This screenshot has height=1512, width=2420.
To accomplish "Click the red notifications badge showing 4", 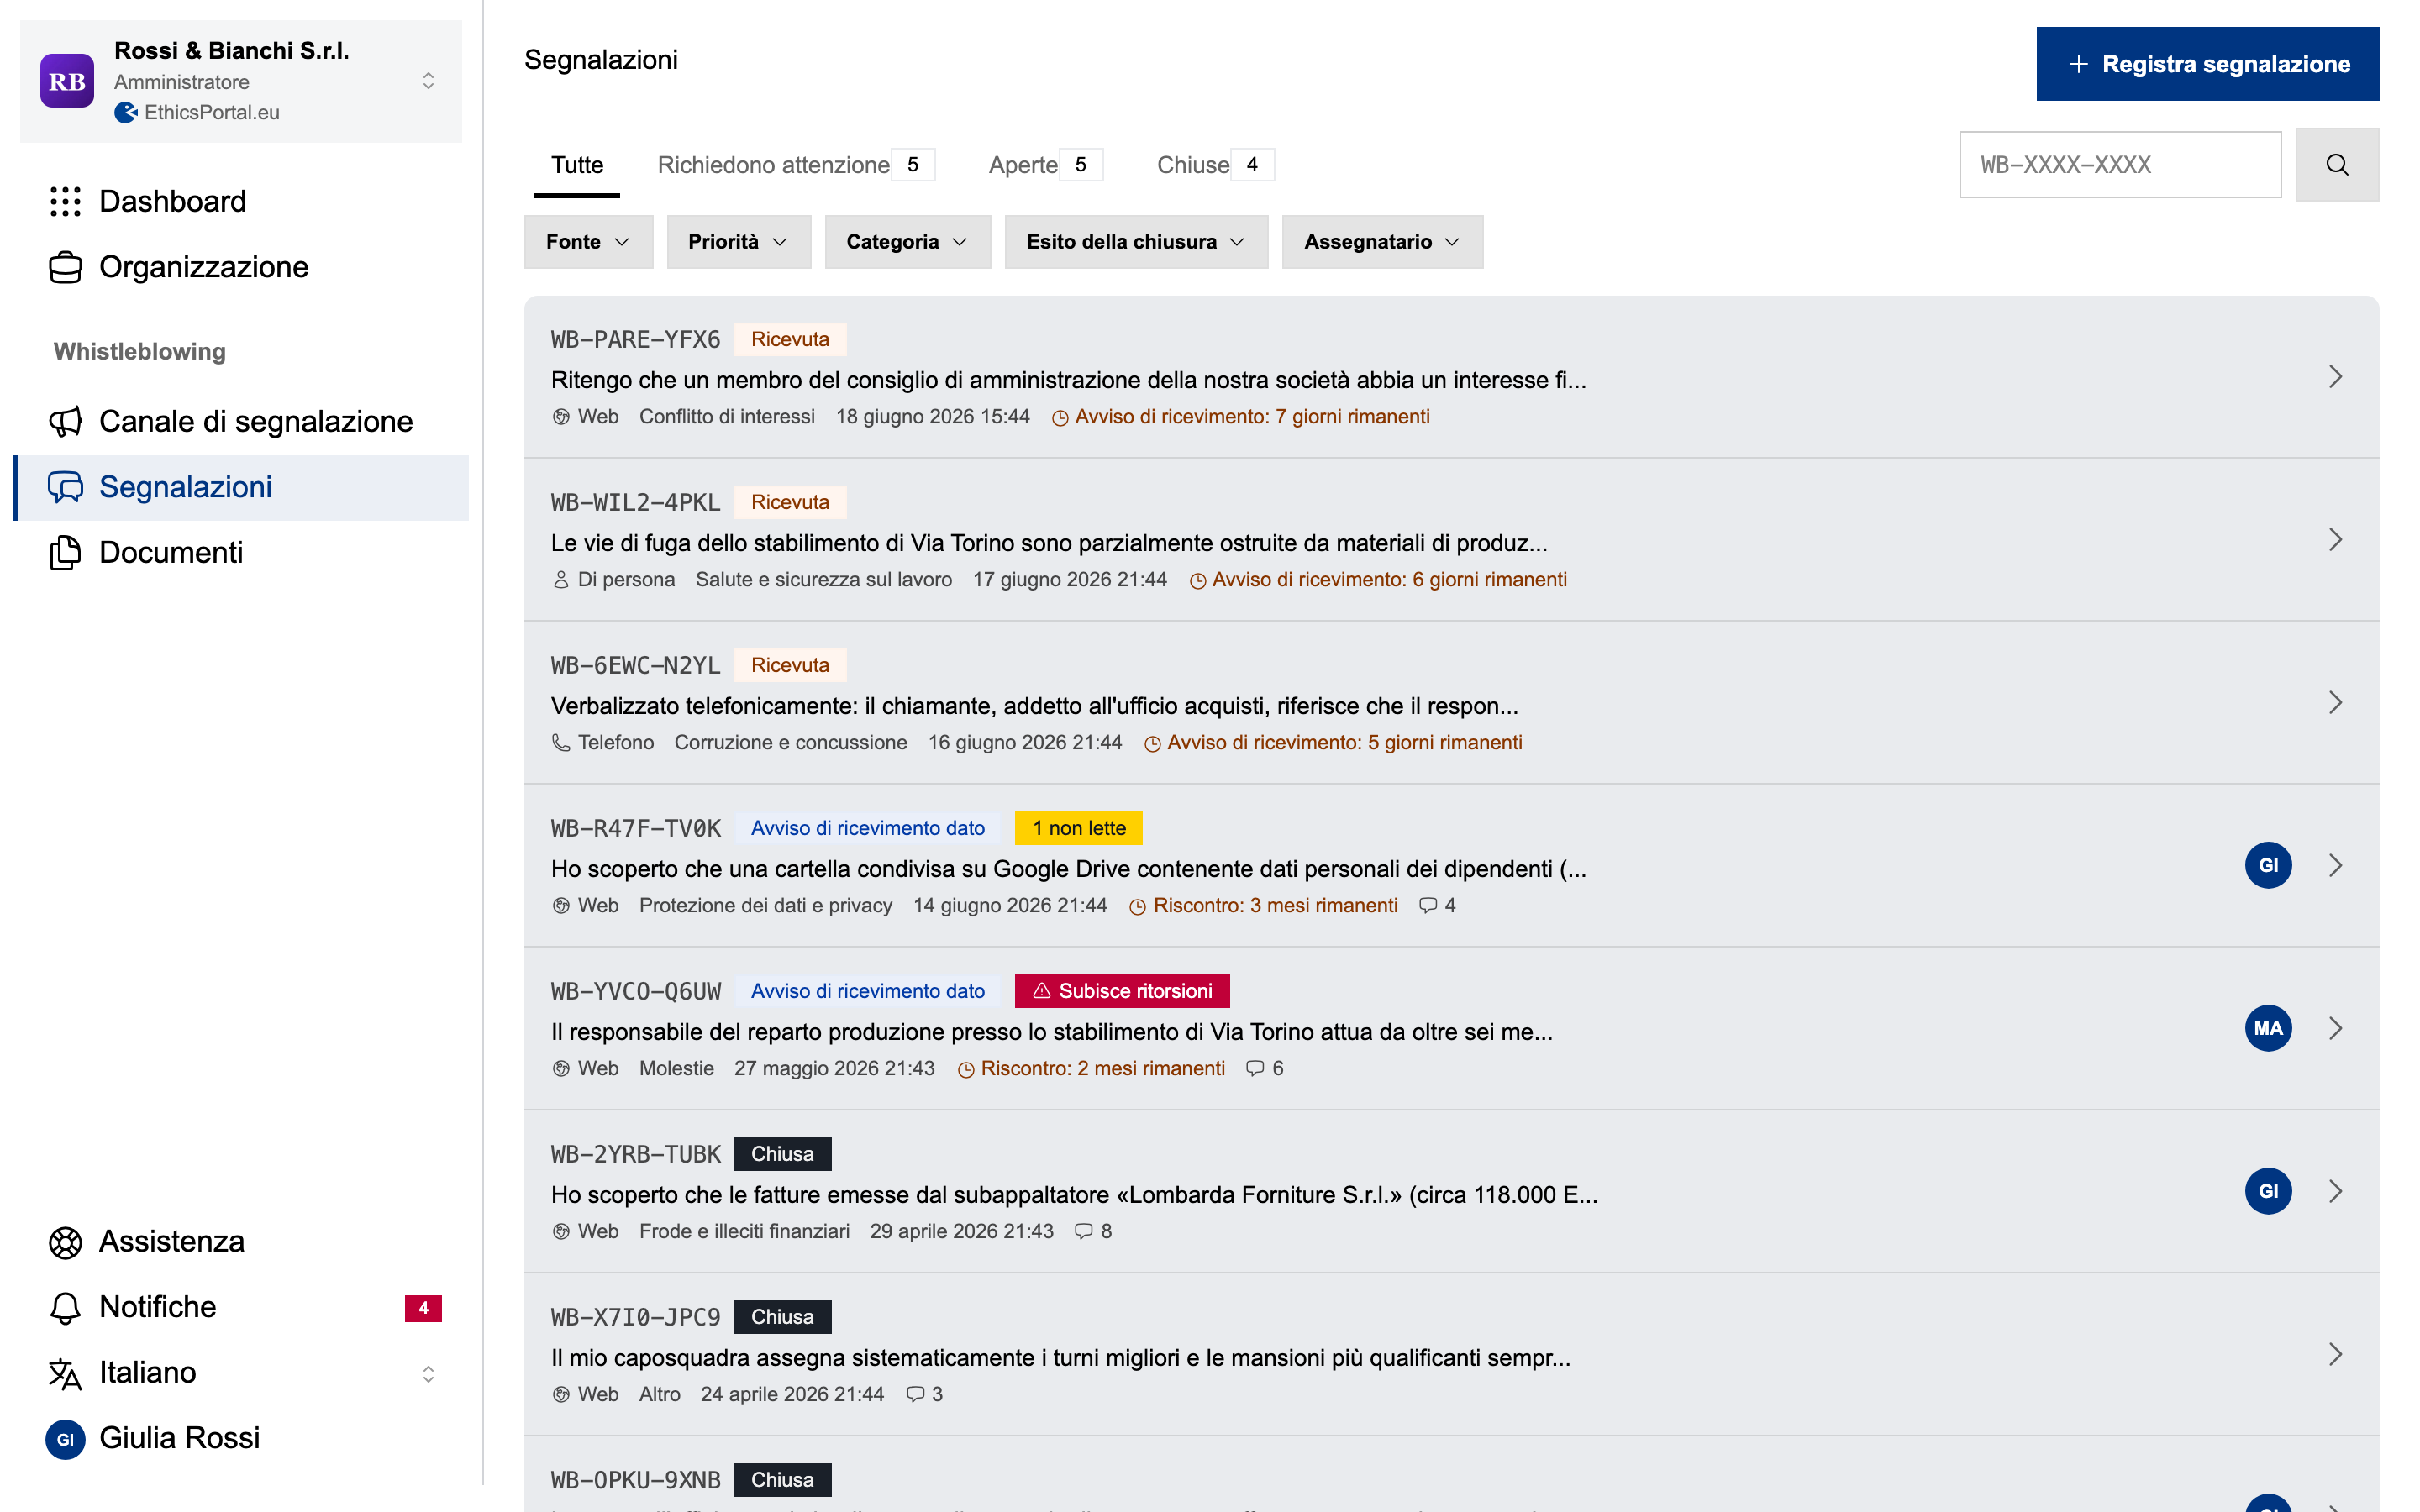I will coord(423,1307).
